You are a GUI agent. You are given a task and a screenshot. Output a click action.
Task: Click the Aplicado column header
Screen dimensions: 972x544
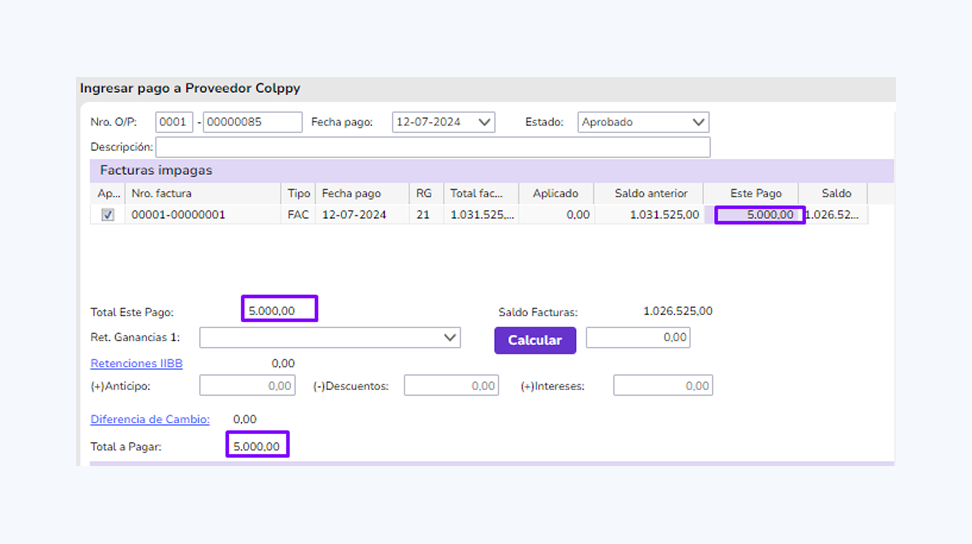click(556, 193)
